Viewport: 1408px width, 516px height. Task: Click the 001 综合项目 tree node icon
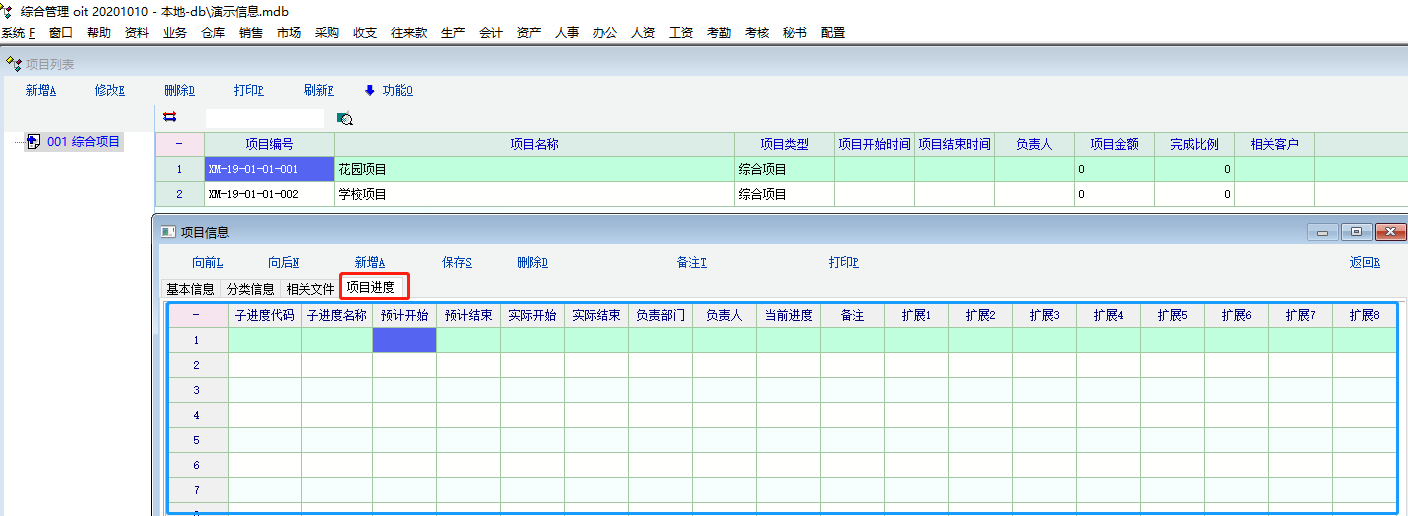[x=33, y=142]
